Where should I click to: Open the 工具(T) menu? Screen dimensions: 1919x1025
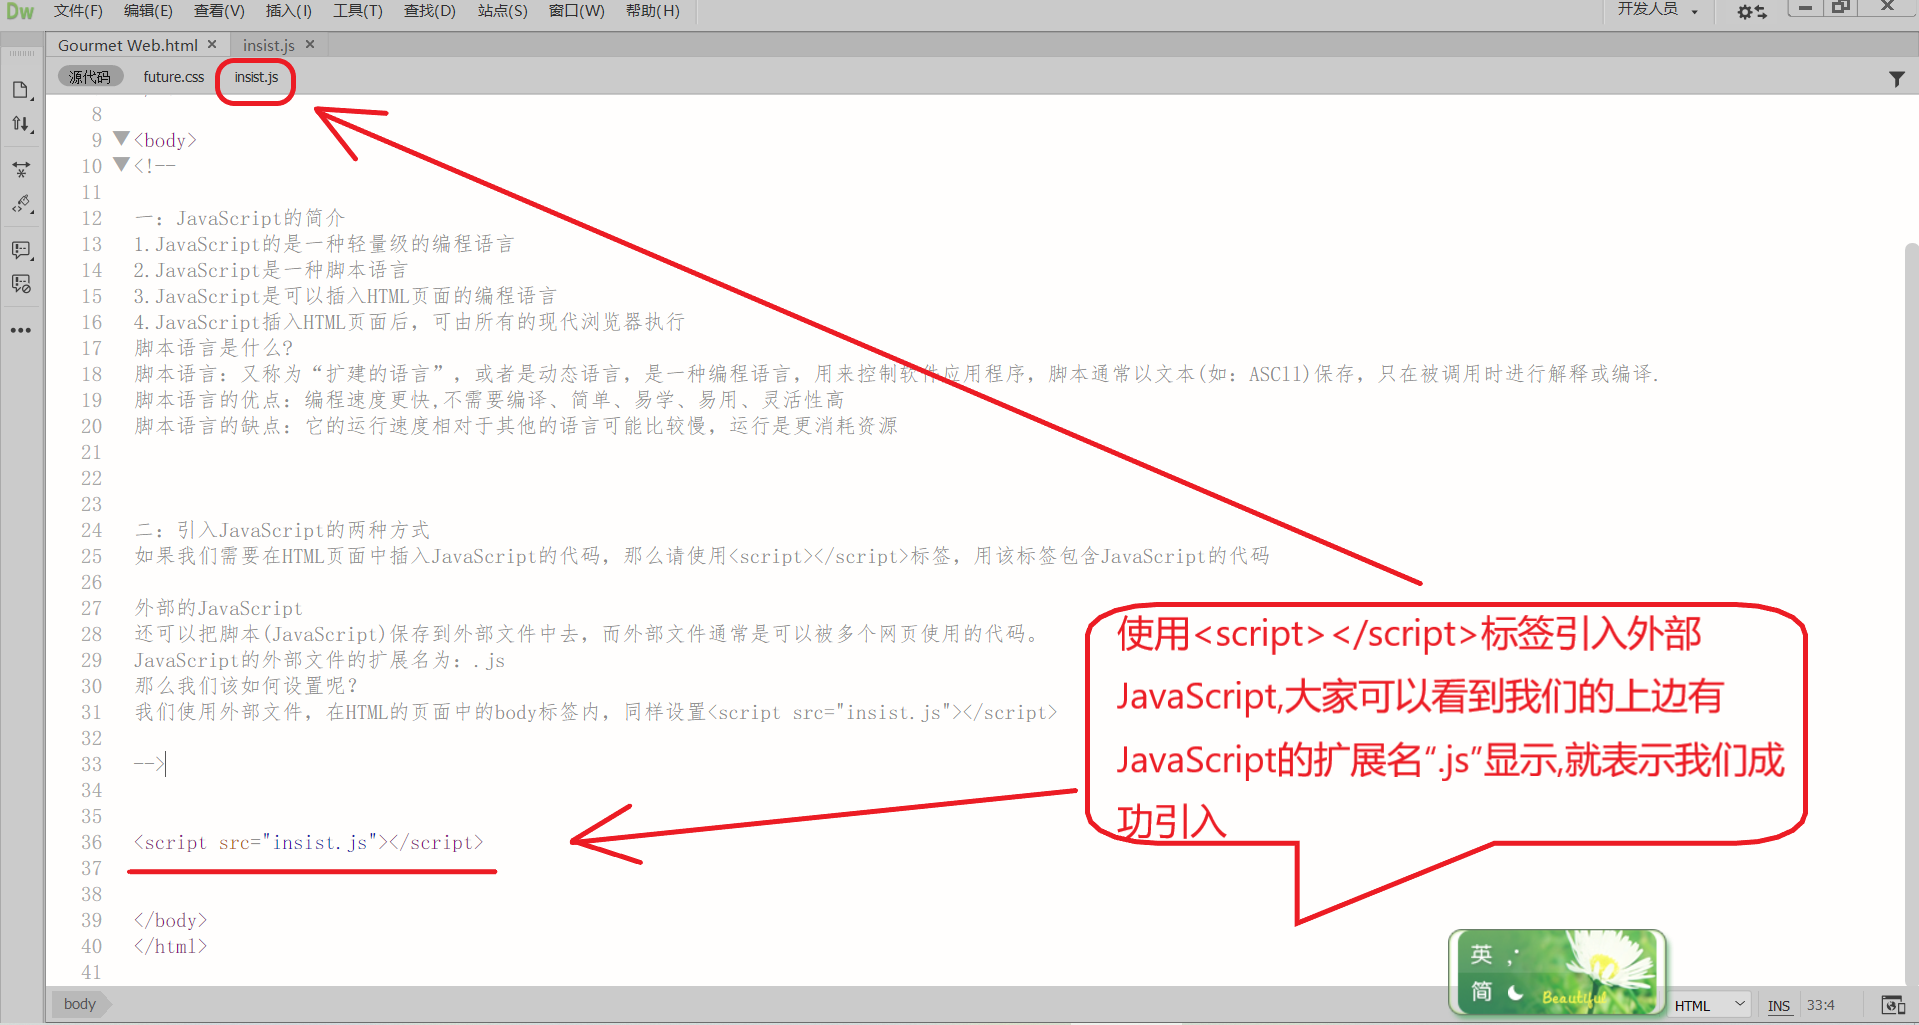[x=358, y=11]
